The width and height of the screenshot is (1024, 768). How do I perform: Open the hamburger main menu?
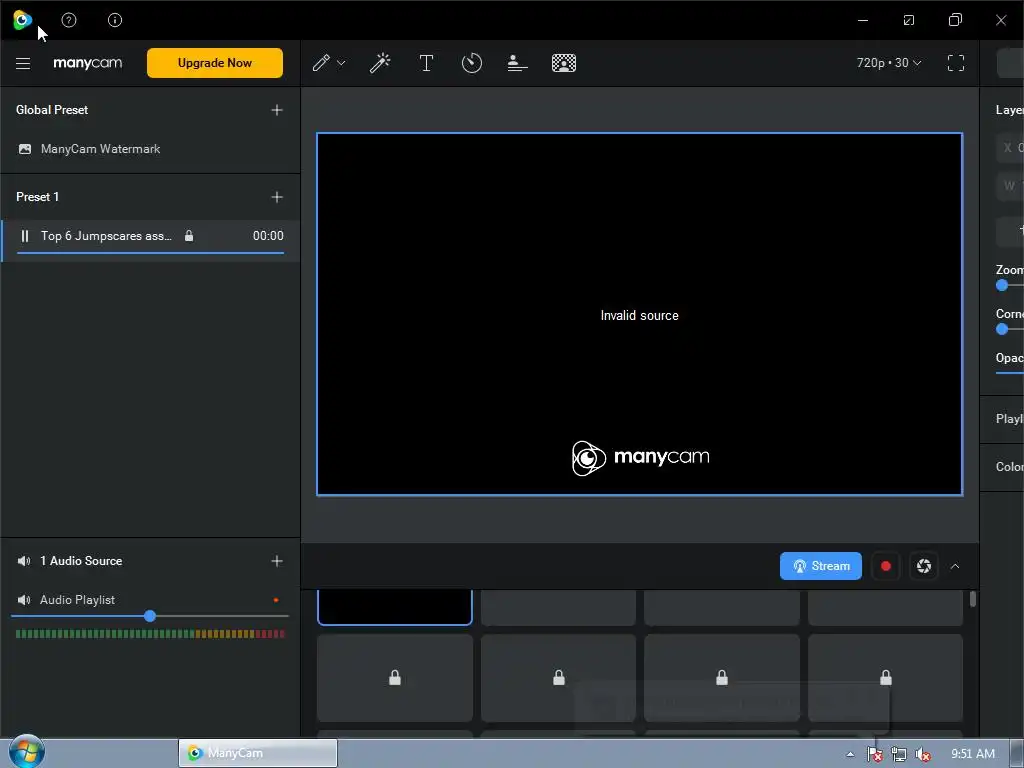[23, 63]
